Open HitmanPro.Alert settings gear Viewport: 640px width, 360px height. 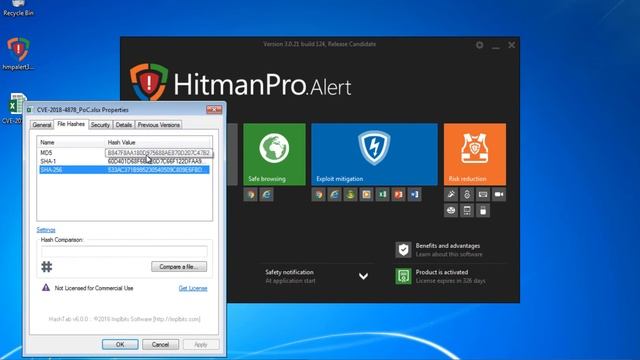(480, 45)
